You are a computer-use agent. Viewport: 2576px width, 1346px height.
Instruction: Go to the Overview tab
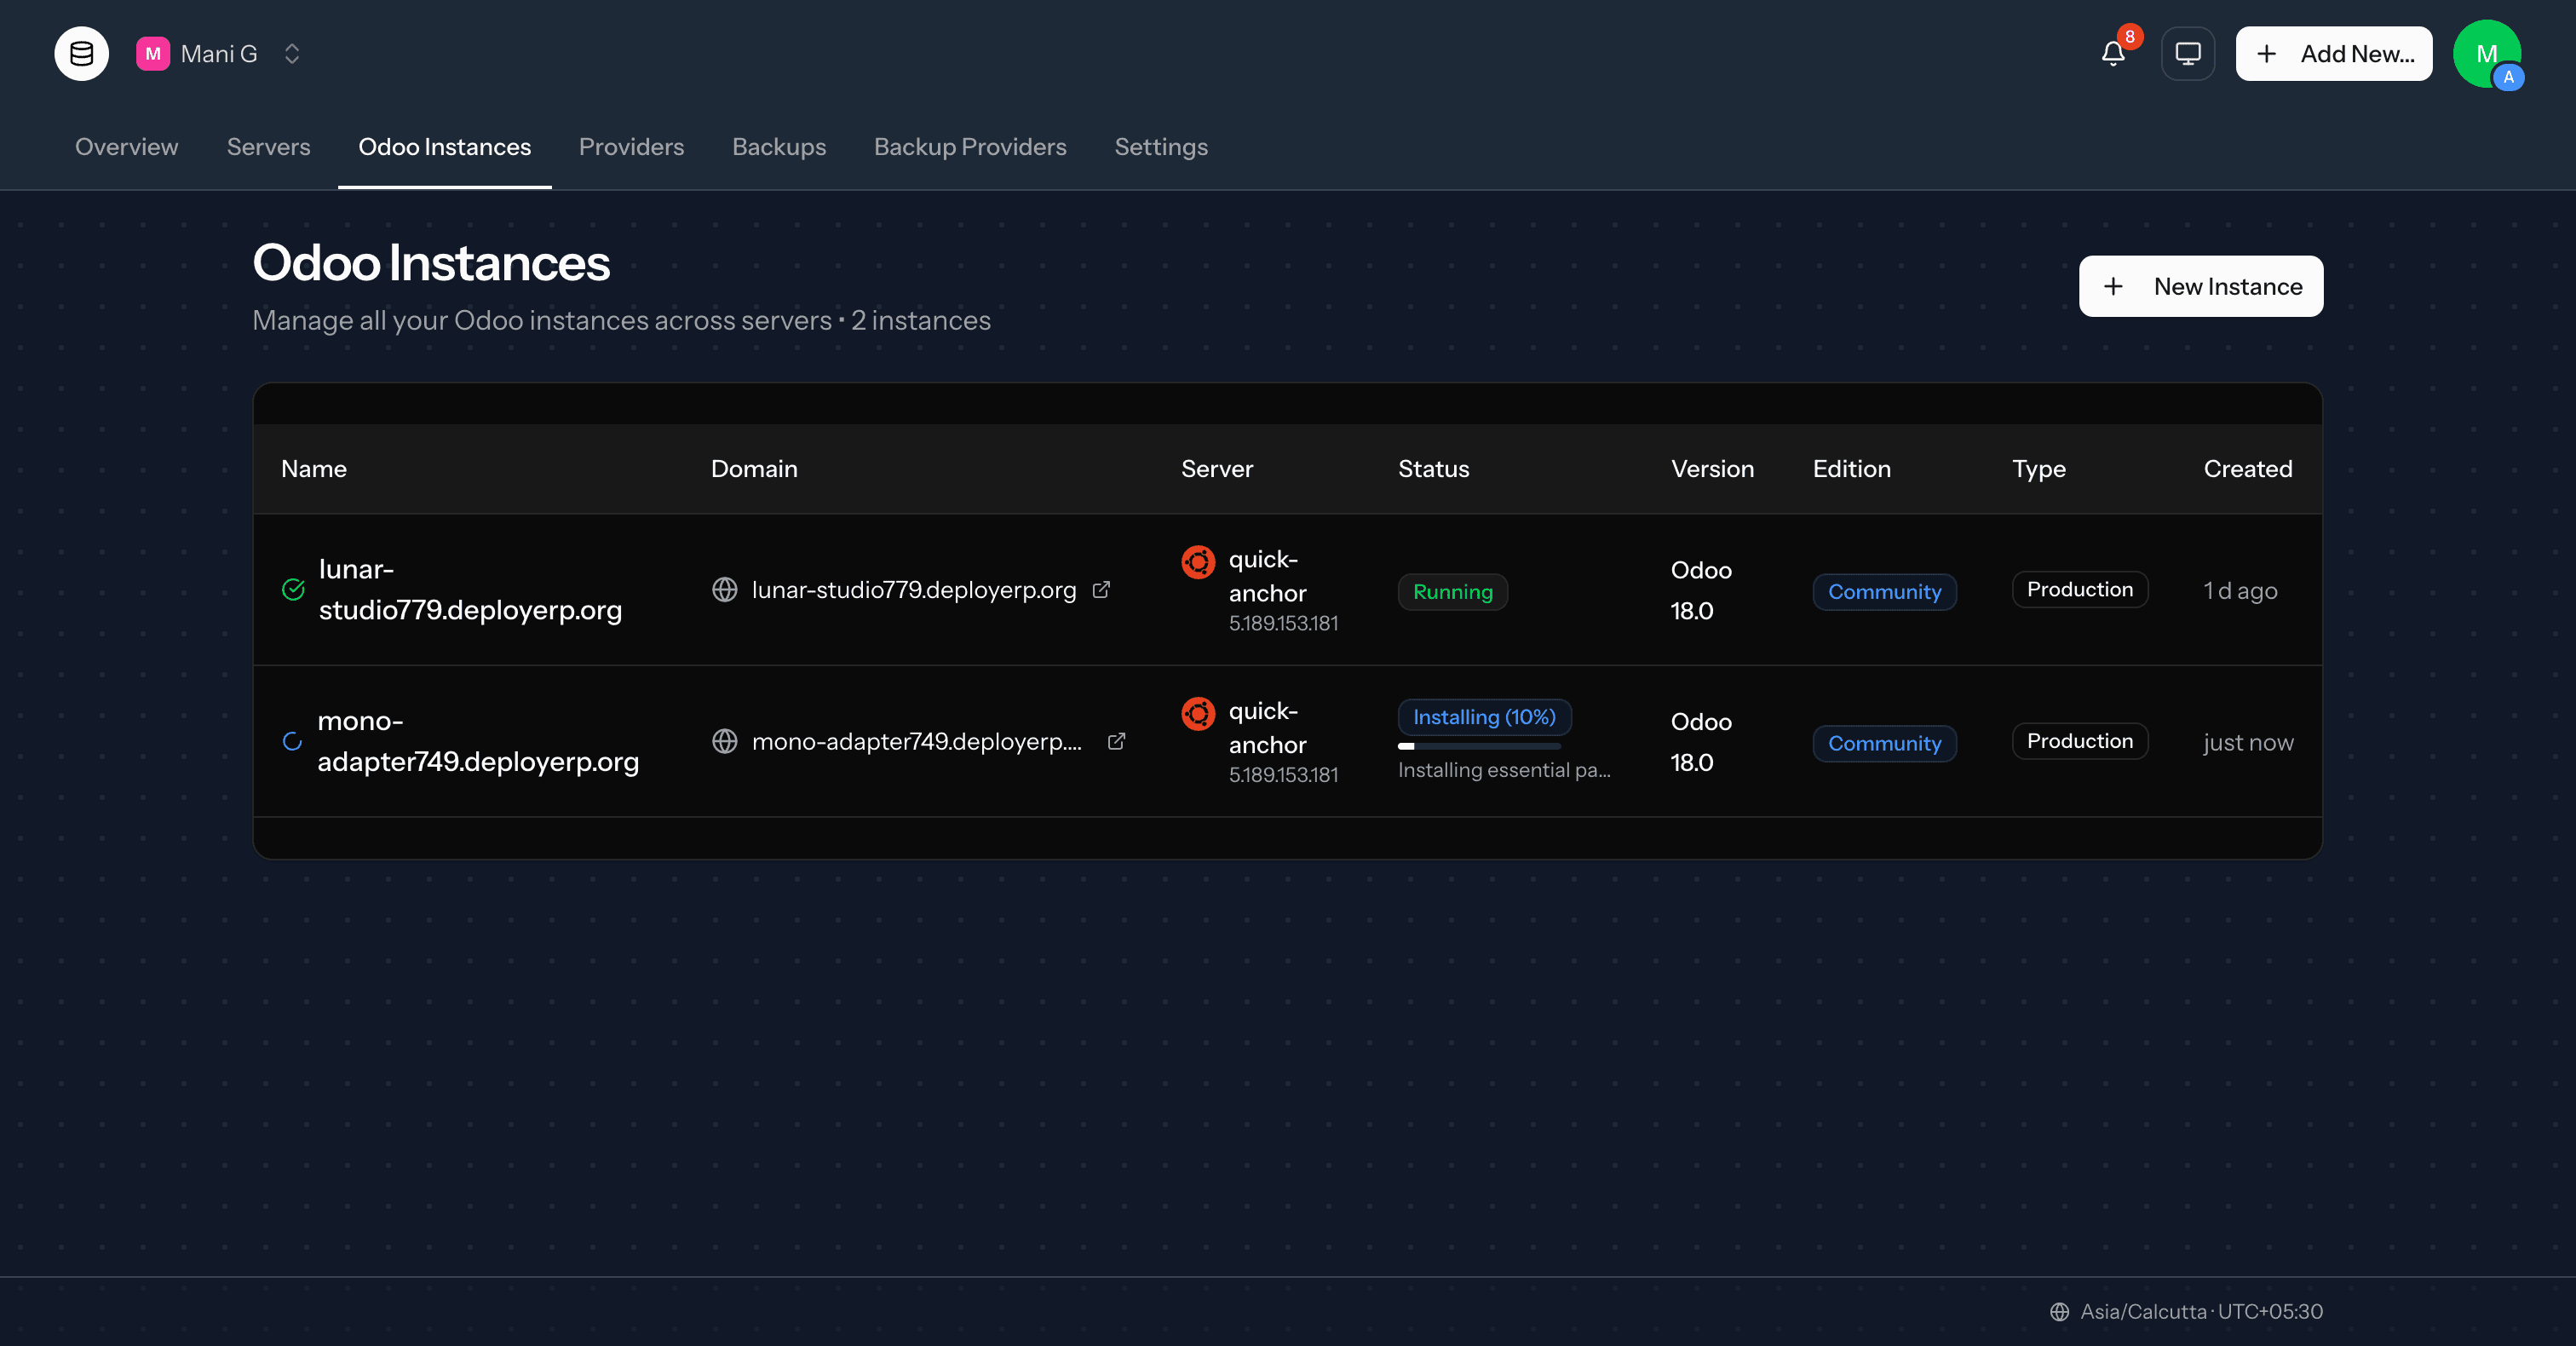(x=127, y=147)
